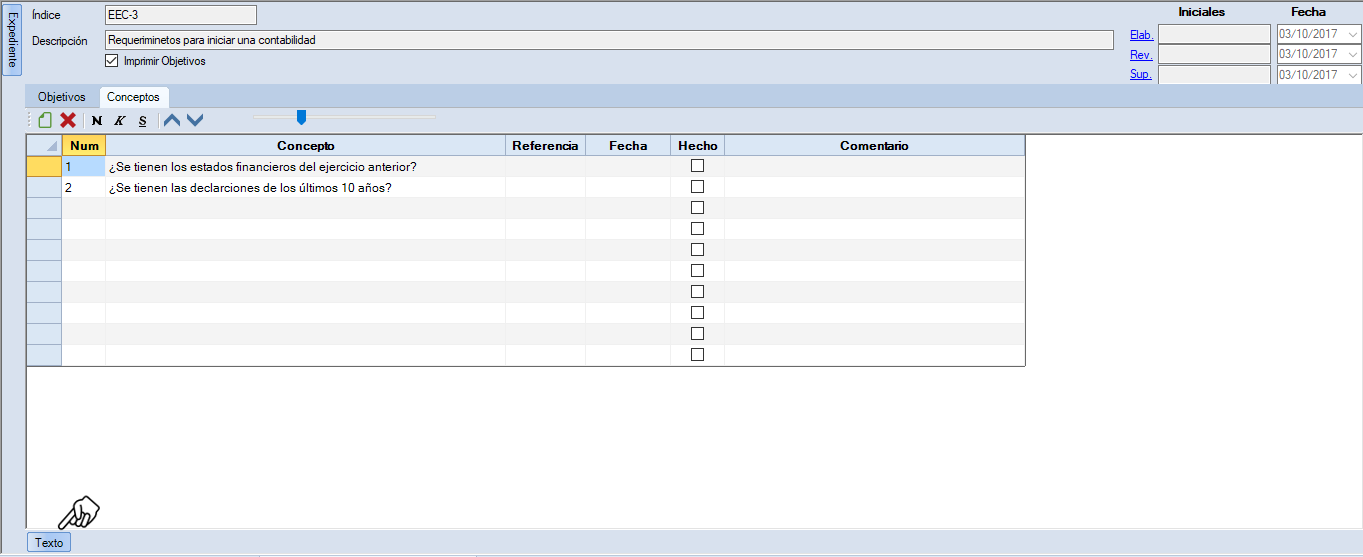Screen dimensions: 1363x557
Task: Open the Rev. date dropdown
Action: click(x=1353, y=55)
